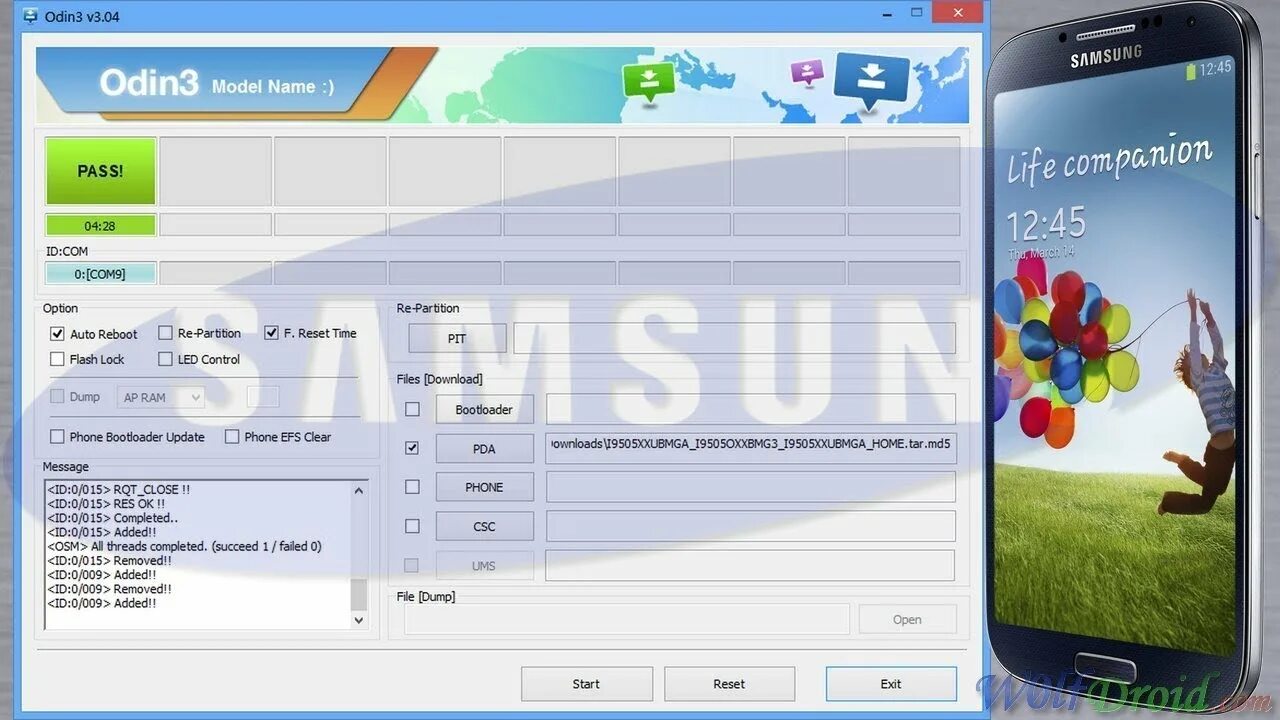Enable the Re-Partition checkbox

(165, 333)
